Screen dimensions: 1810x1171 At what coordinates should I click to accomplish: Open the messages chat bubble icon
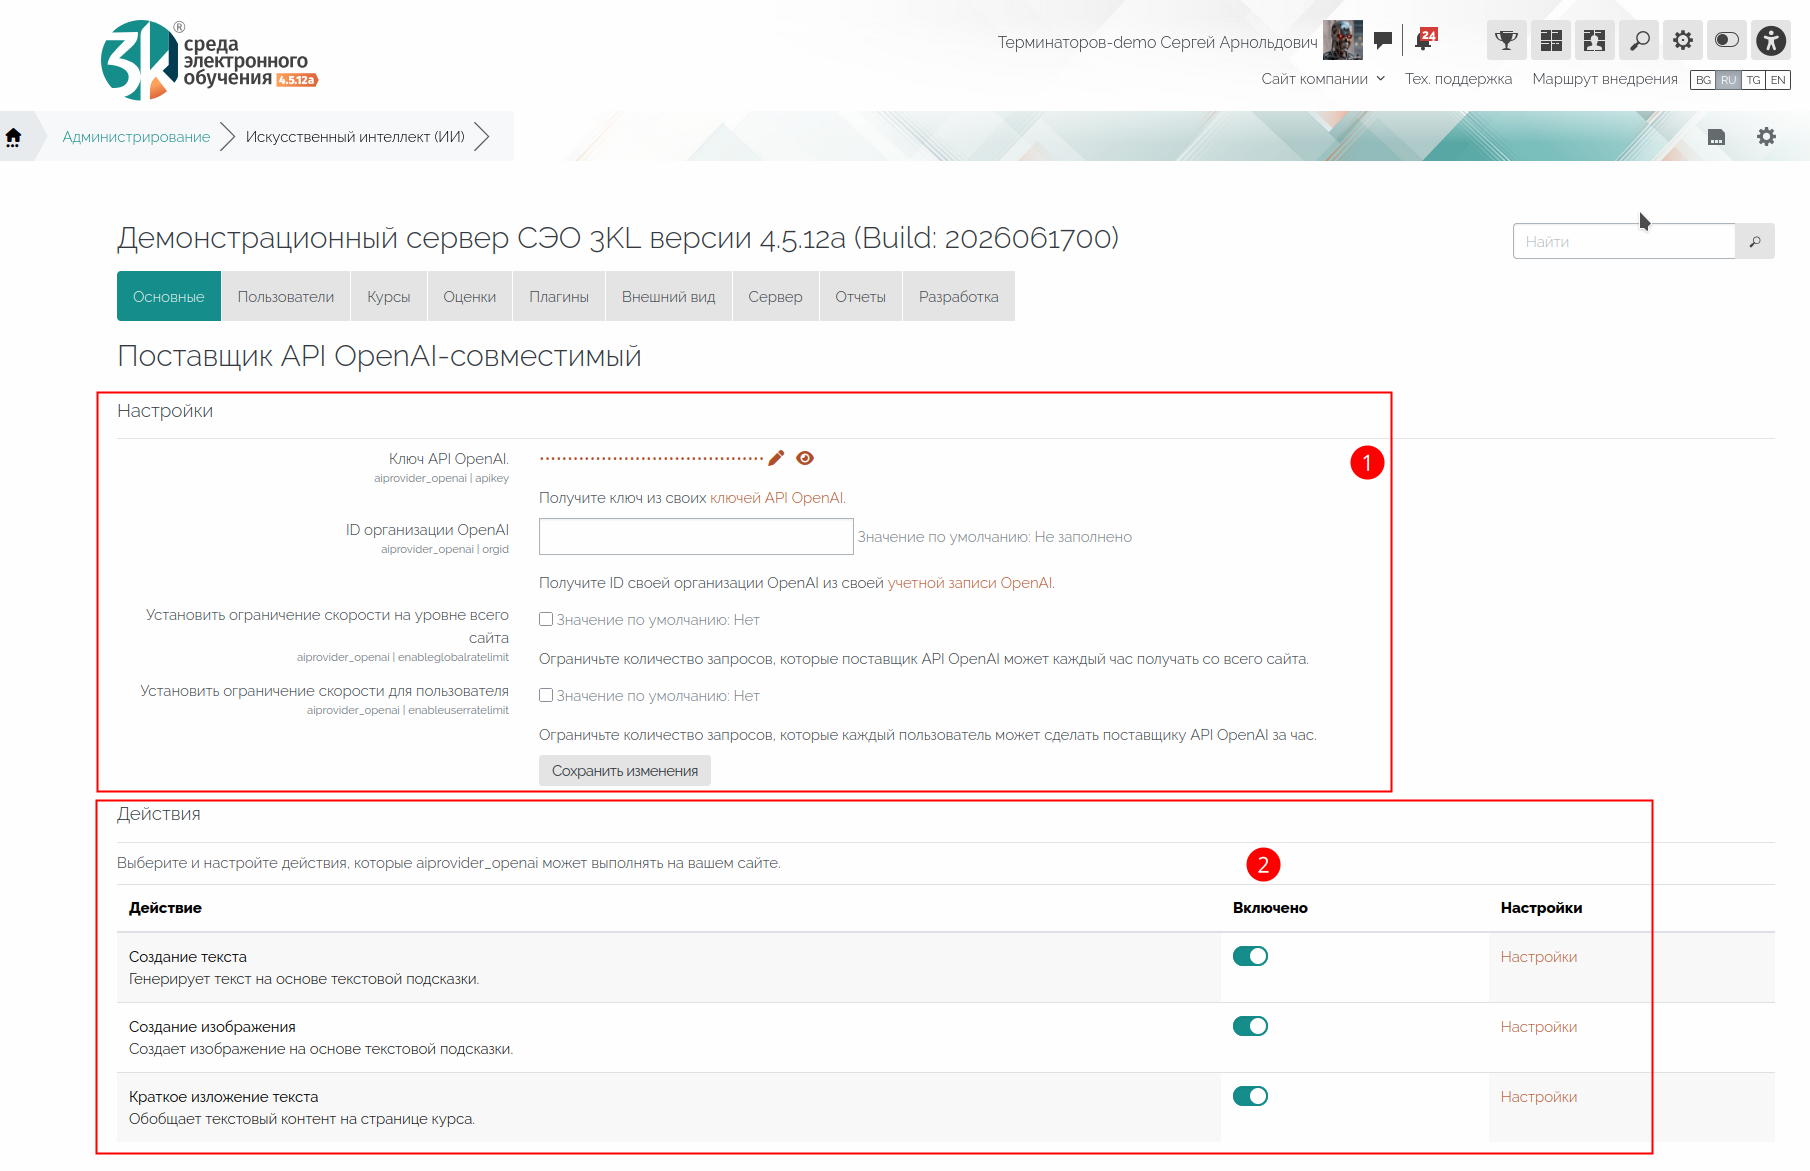tap(1383, 40)
